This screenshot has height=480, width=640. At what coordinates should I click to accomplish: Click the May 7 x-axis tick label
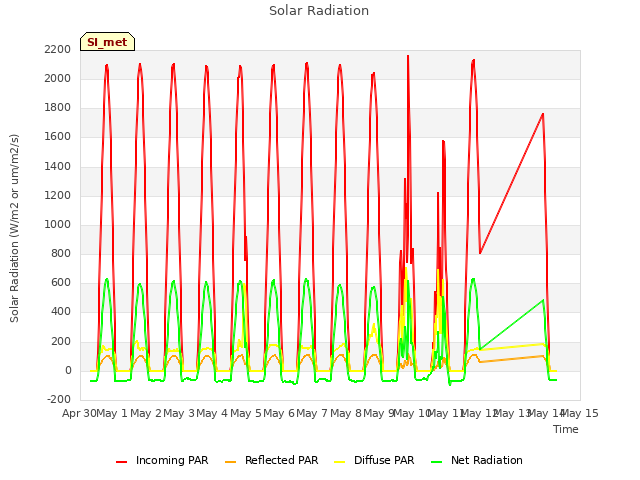tap(312, 413)
